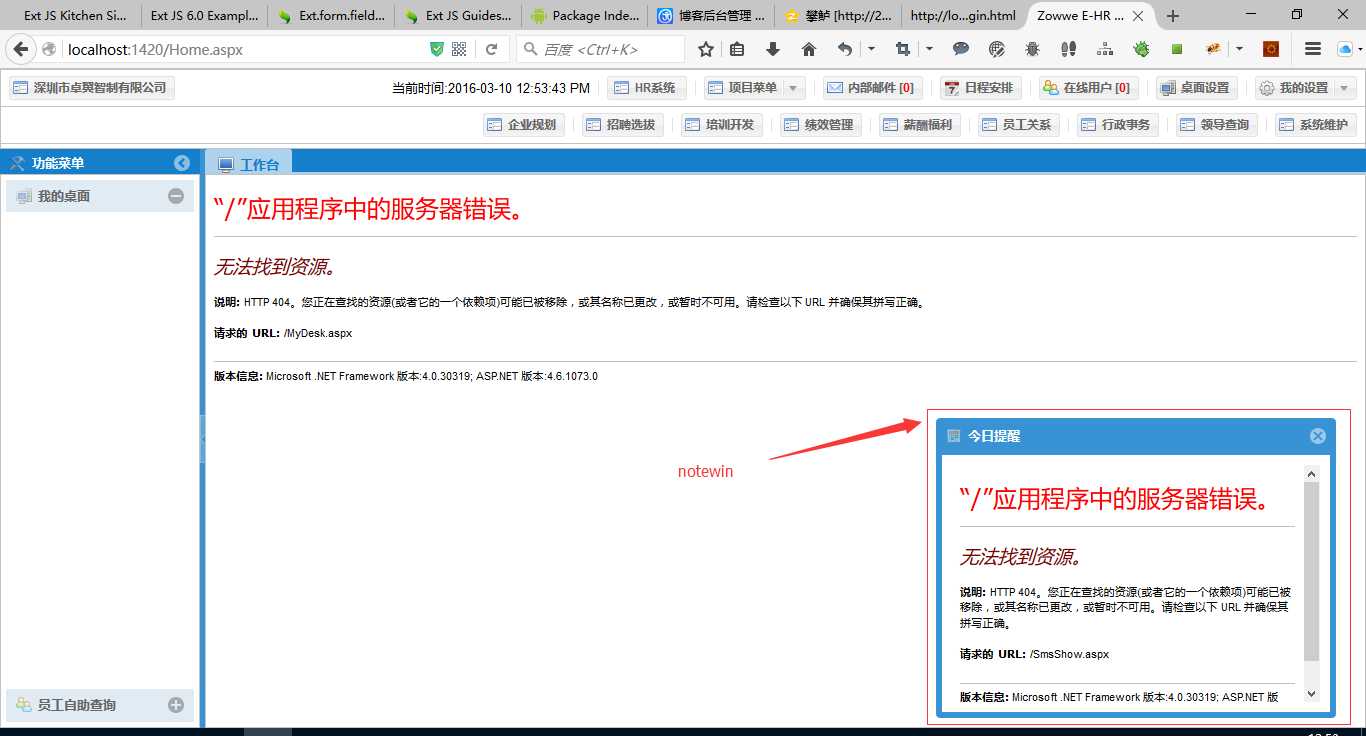This screenshot has width=1366, height=736.
Task: Switch to the Package Index browser tab
Action: click(584, 16)
